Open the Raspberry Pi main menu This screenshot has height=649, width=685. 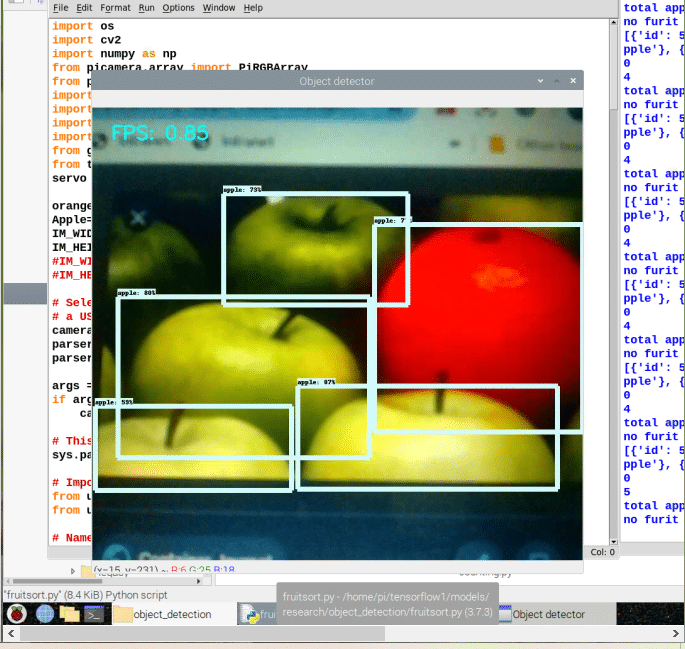point(14,614)
